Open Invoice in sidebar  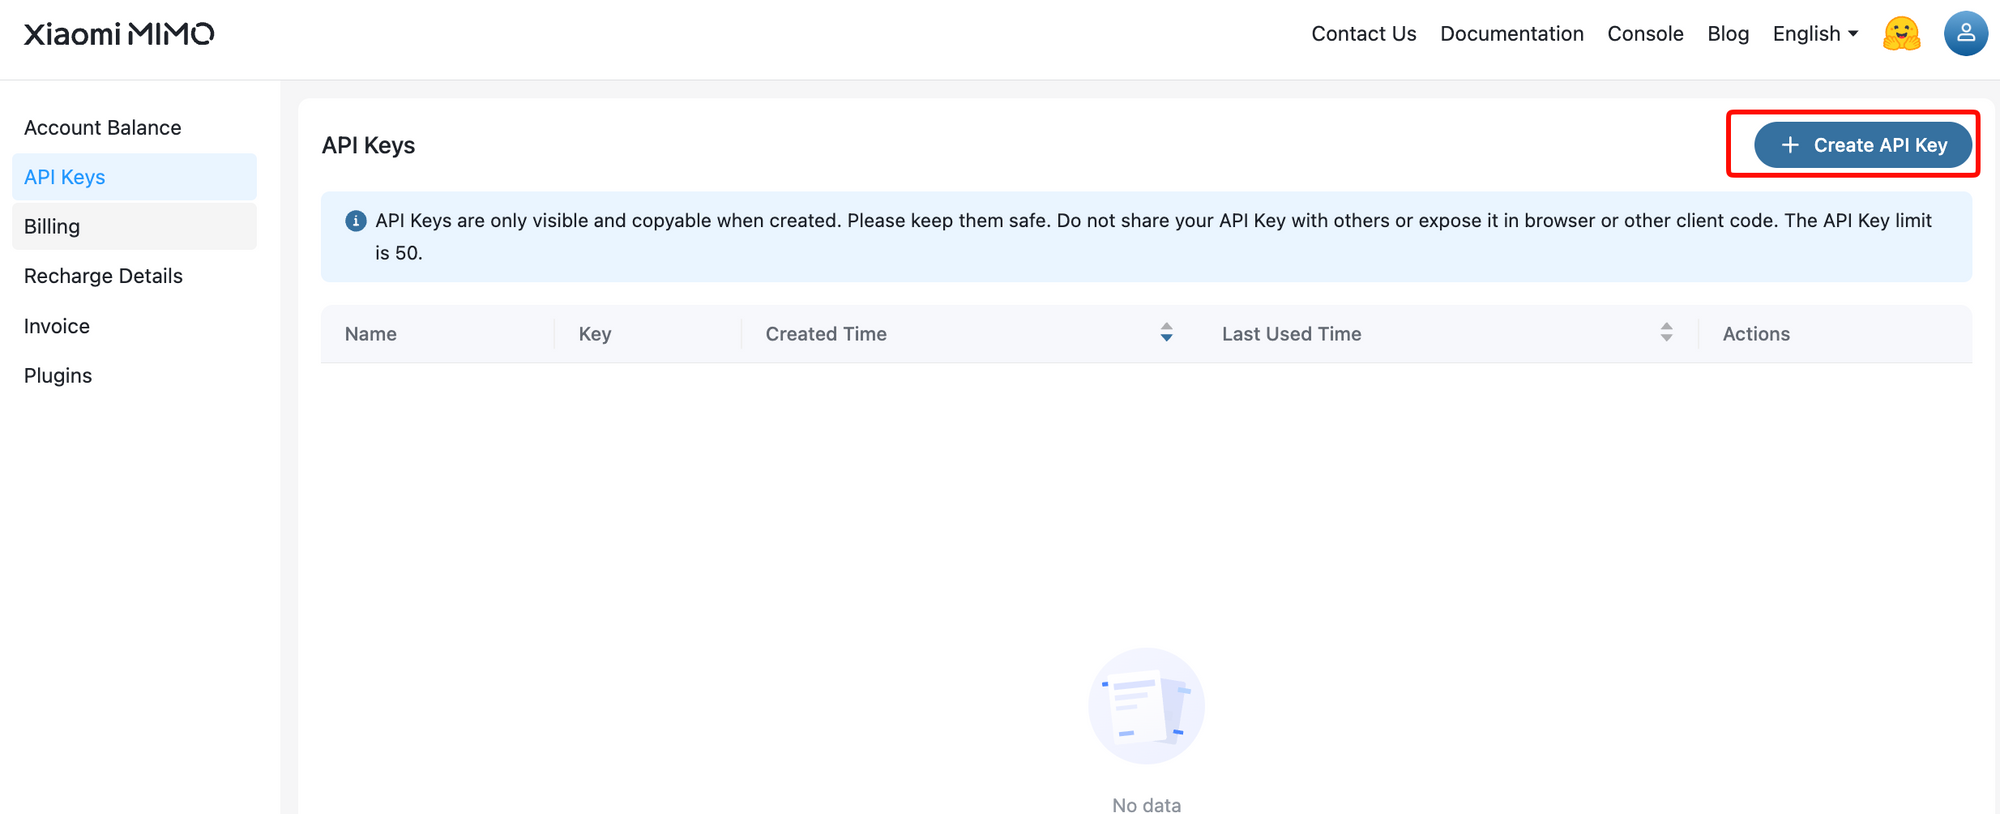click(x=134, y=326)
